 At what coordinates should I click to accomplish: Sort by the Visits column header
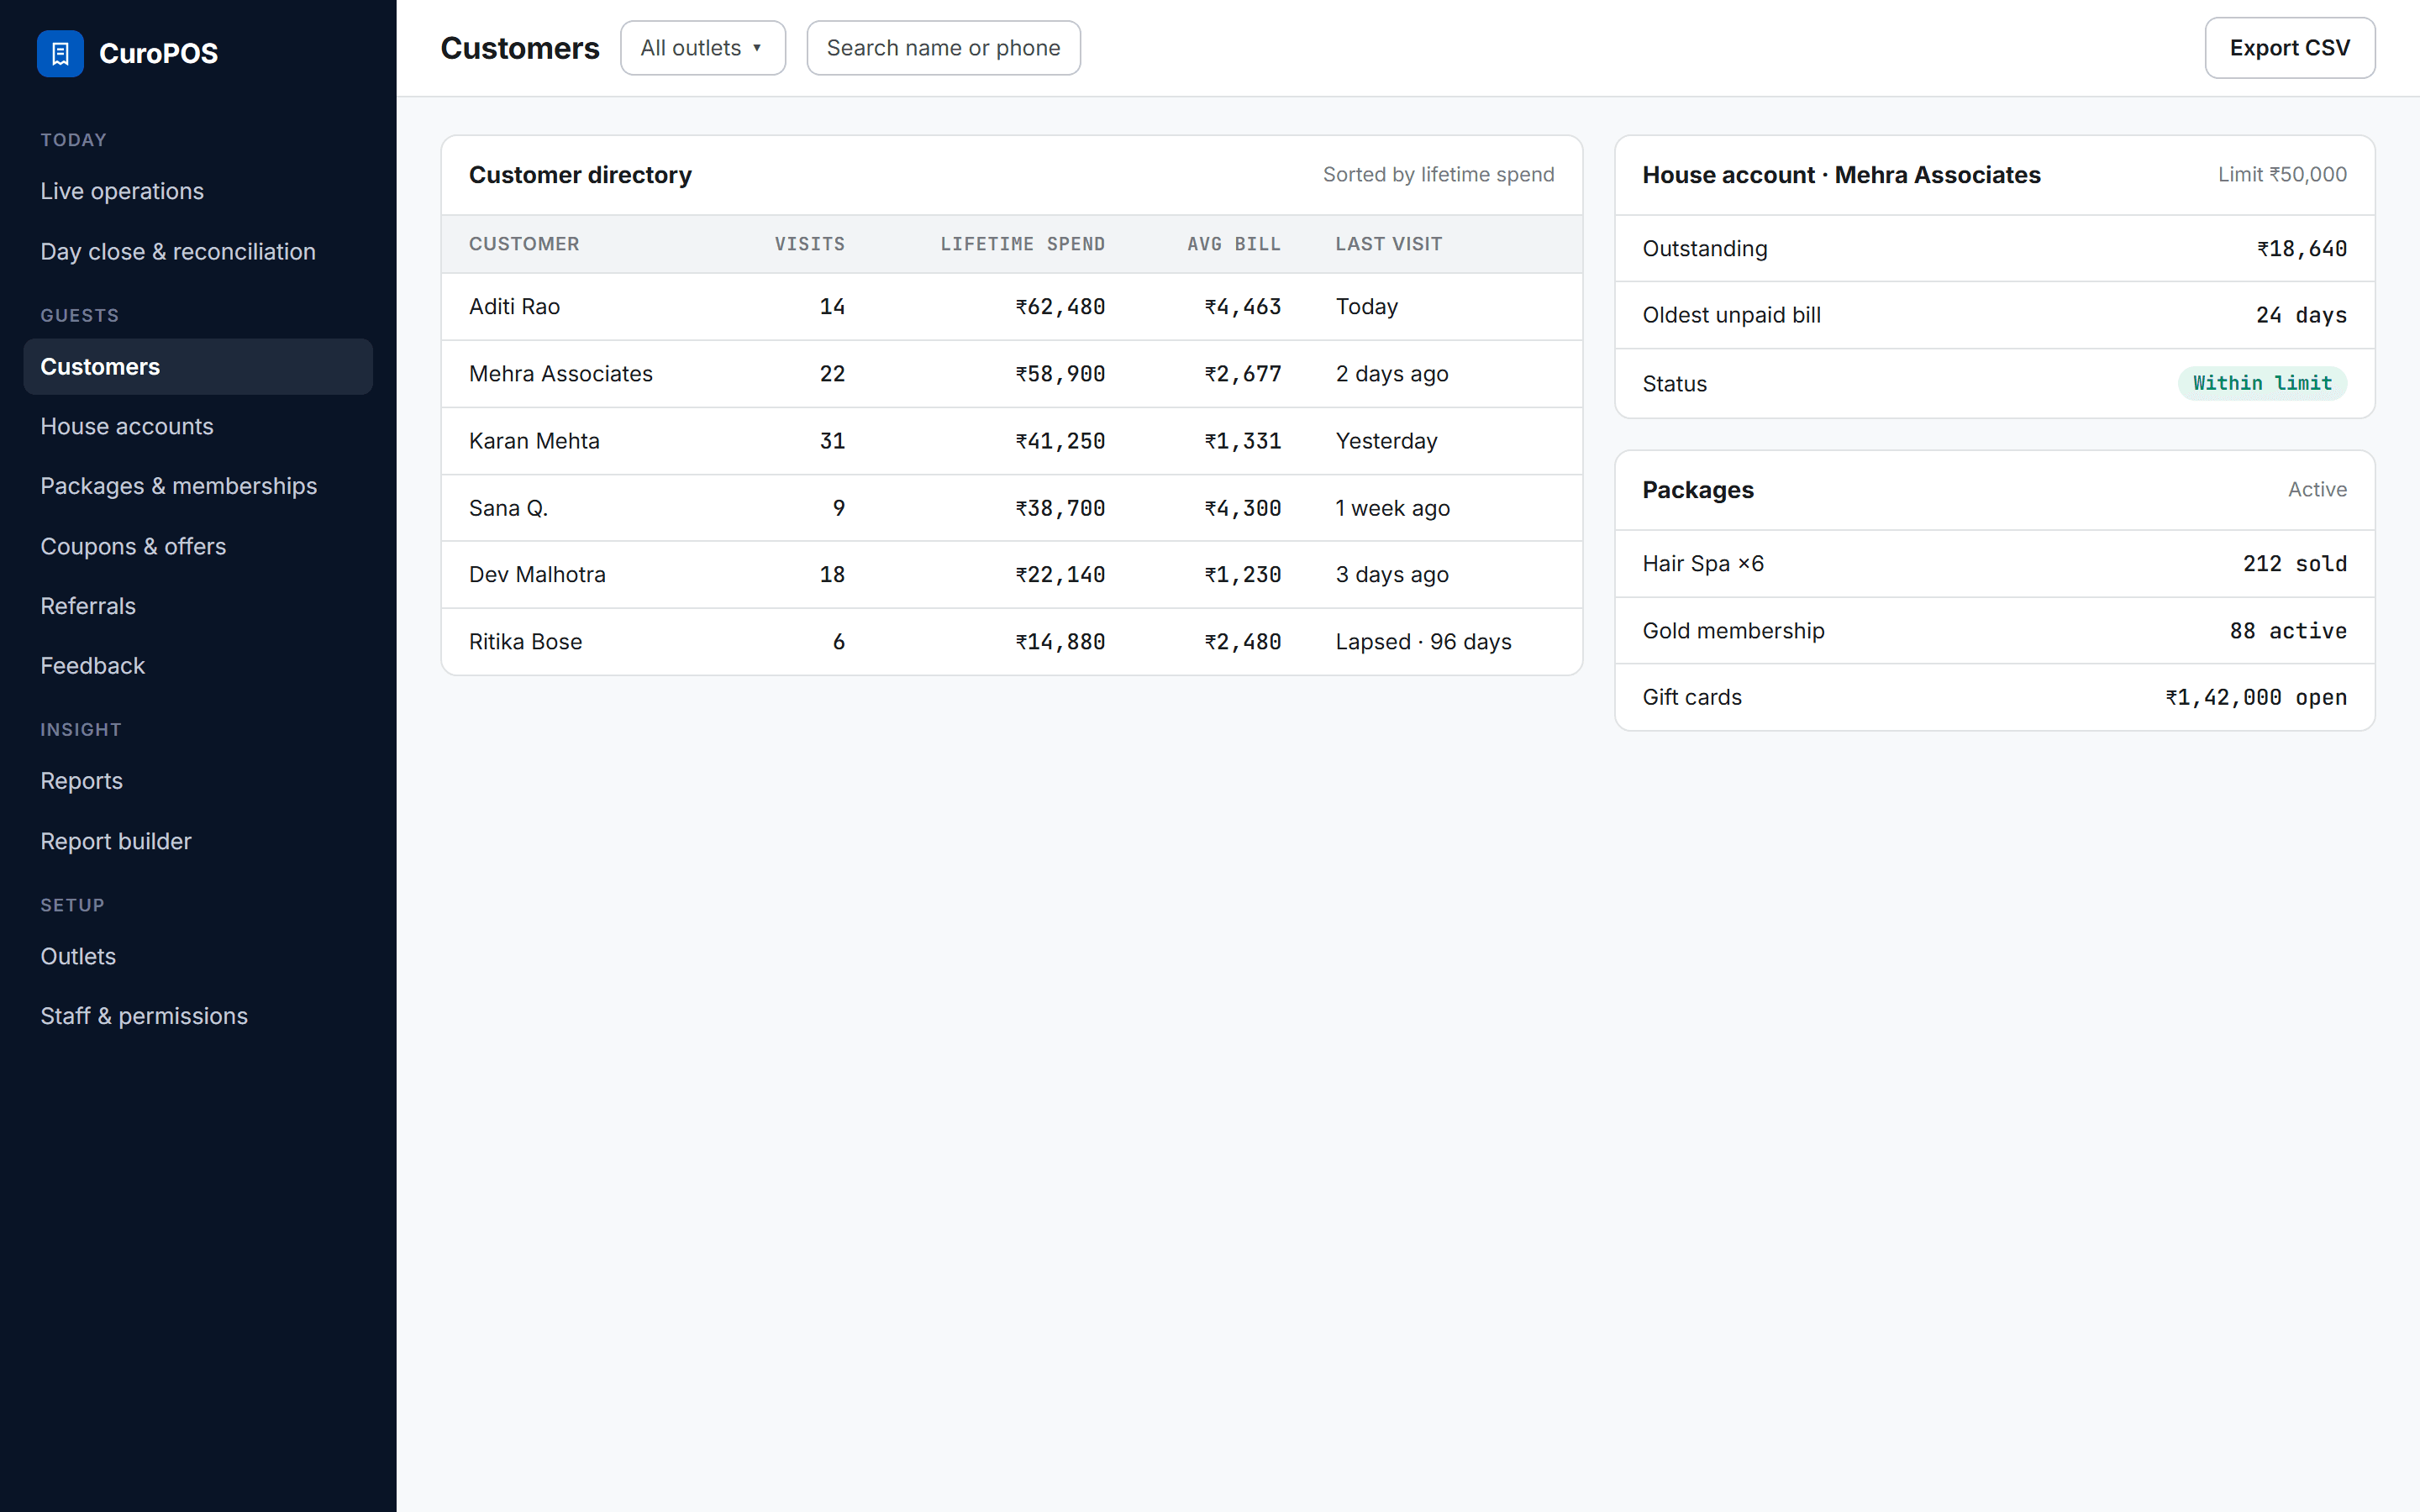pyautogui.click(x=810, y=244)
